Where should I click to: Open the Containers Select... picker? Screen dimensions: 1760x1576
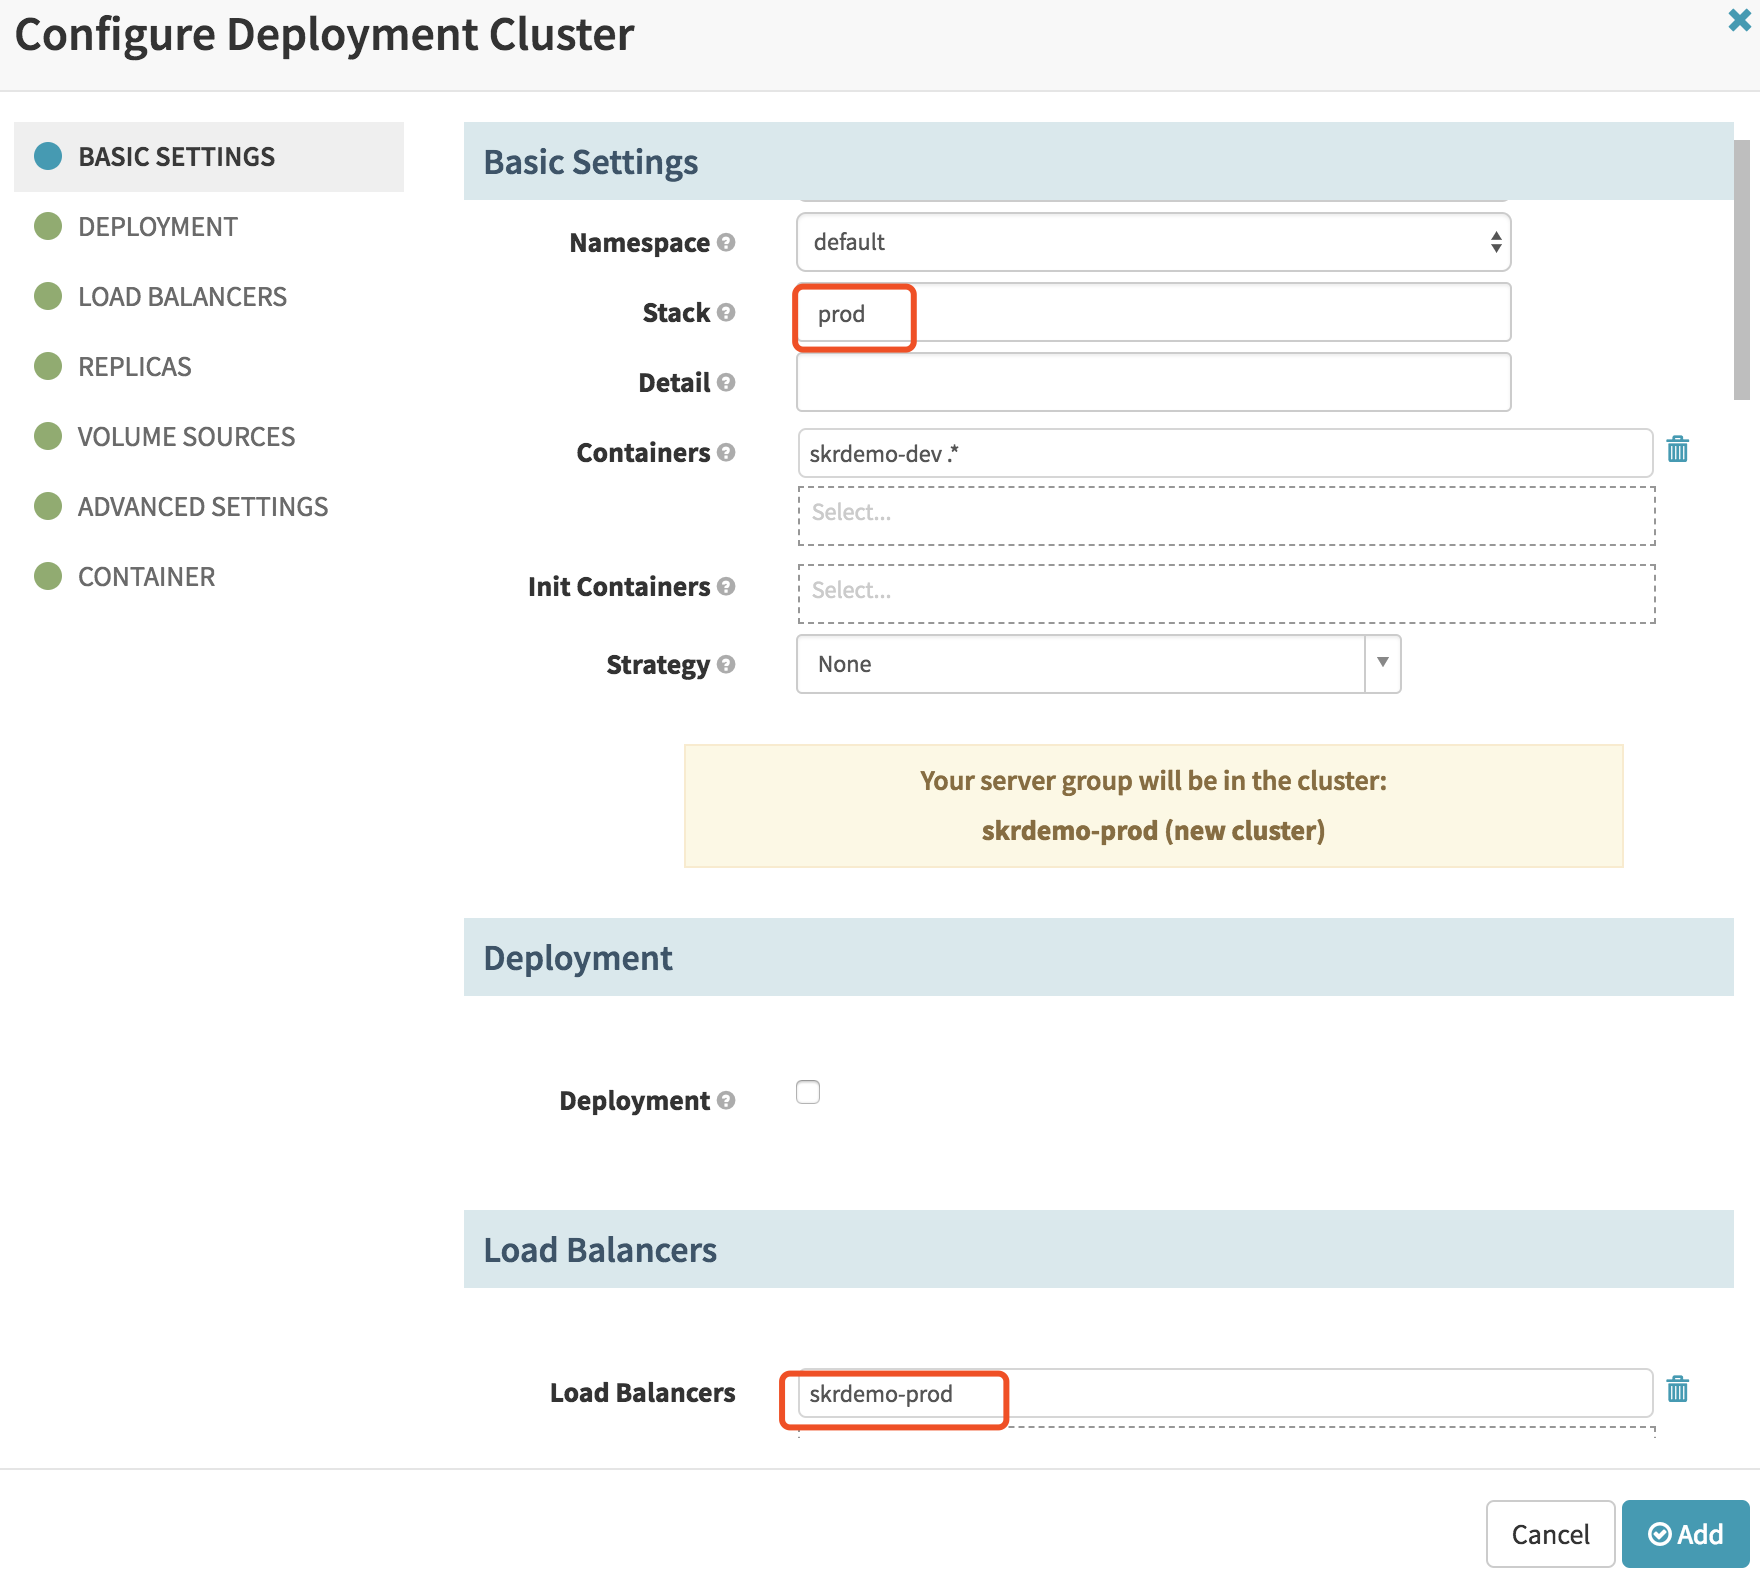[x=1226, y=514]
